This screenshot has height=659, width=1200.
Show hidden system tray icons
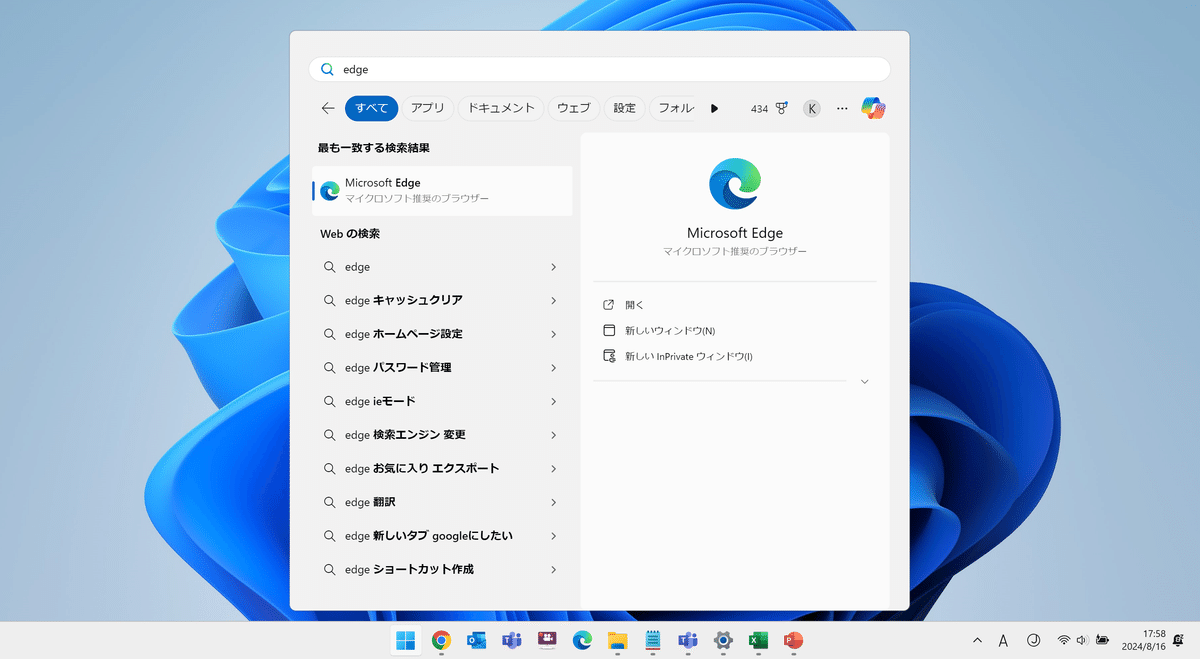977,640
